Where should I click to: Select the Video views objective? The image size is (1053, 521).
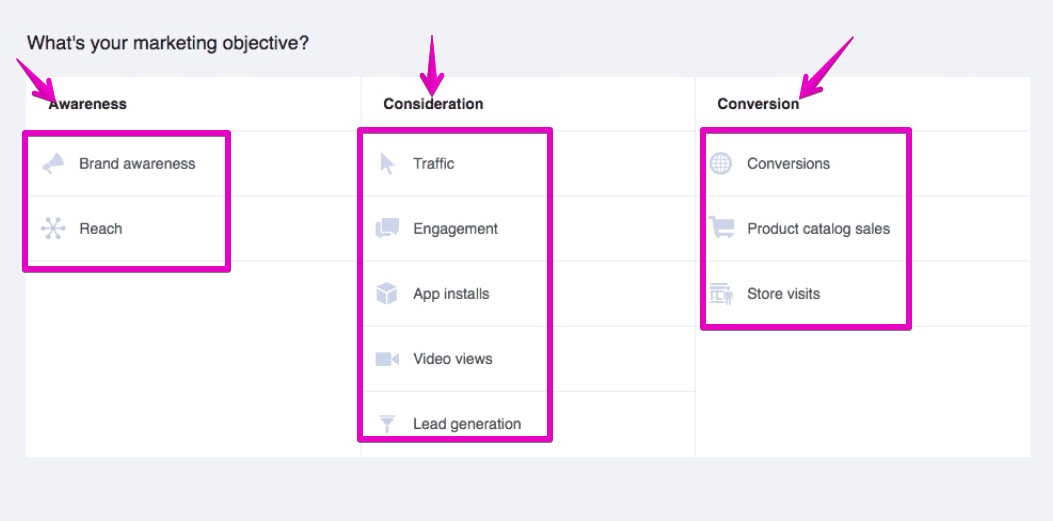pyautogui.click(x=453, y=359)
